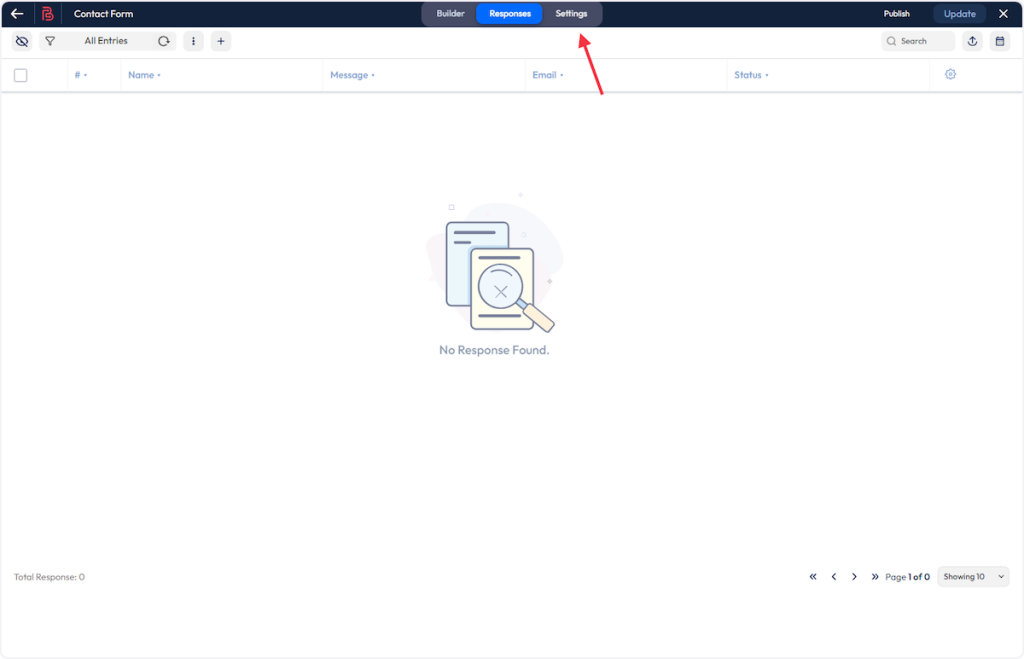Click the red Bit Form logo
The image size is (1024, 659).
47,14
